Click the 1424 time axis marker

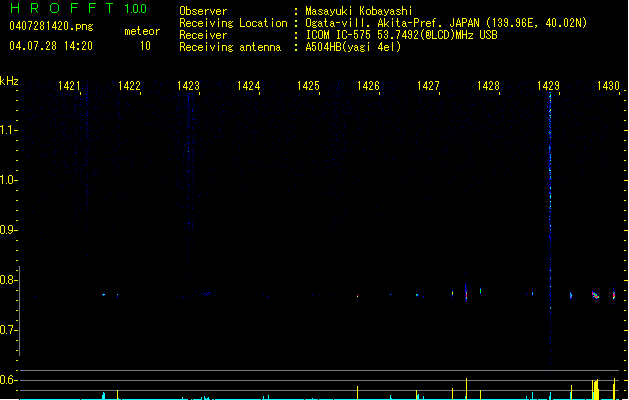point(249,86)
